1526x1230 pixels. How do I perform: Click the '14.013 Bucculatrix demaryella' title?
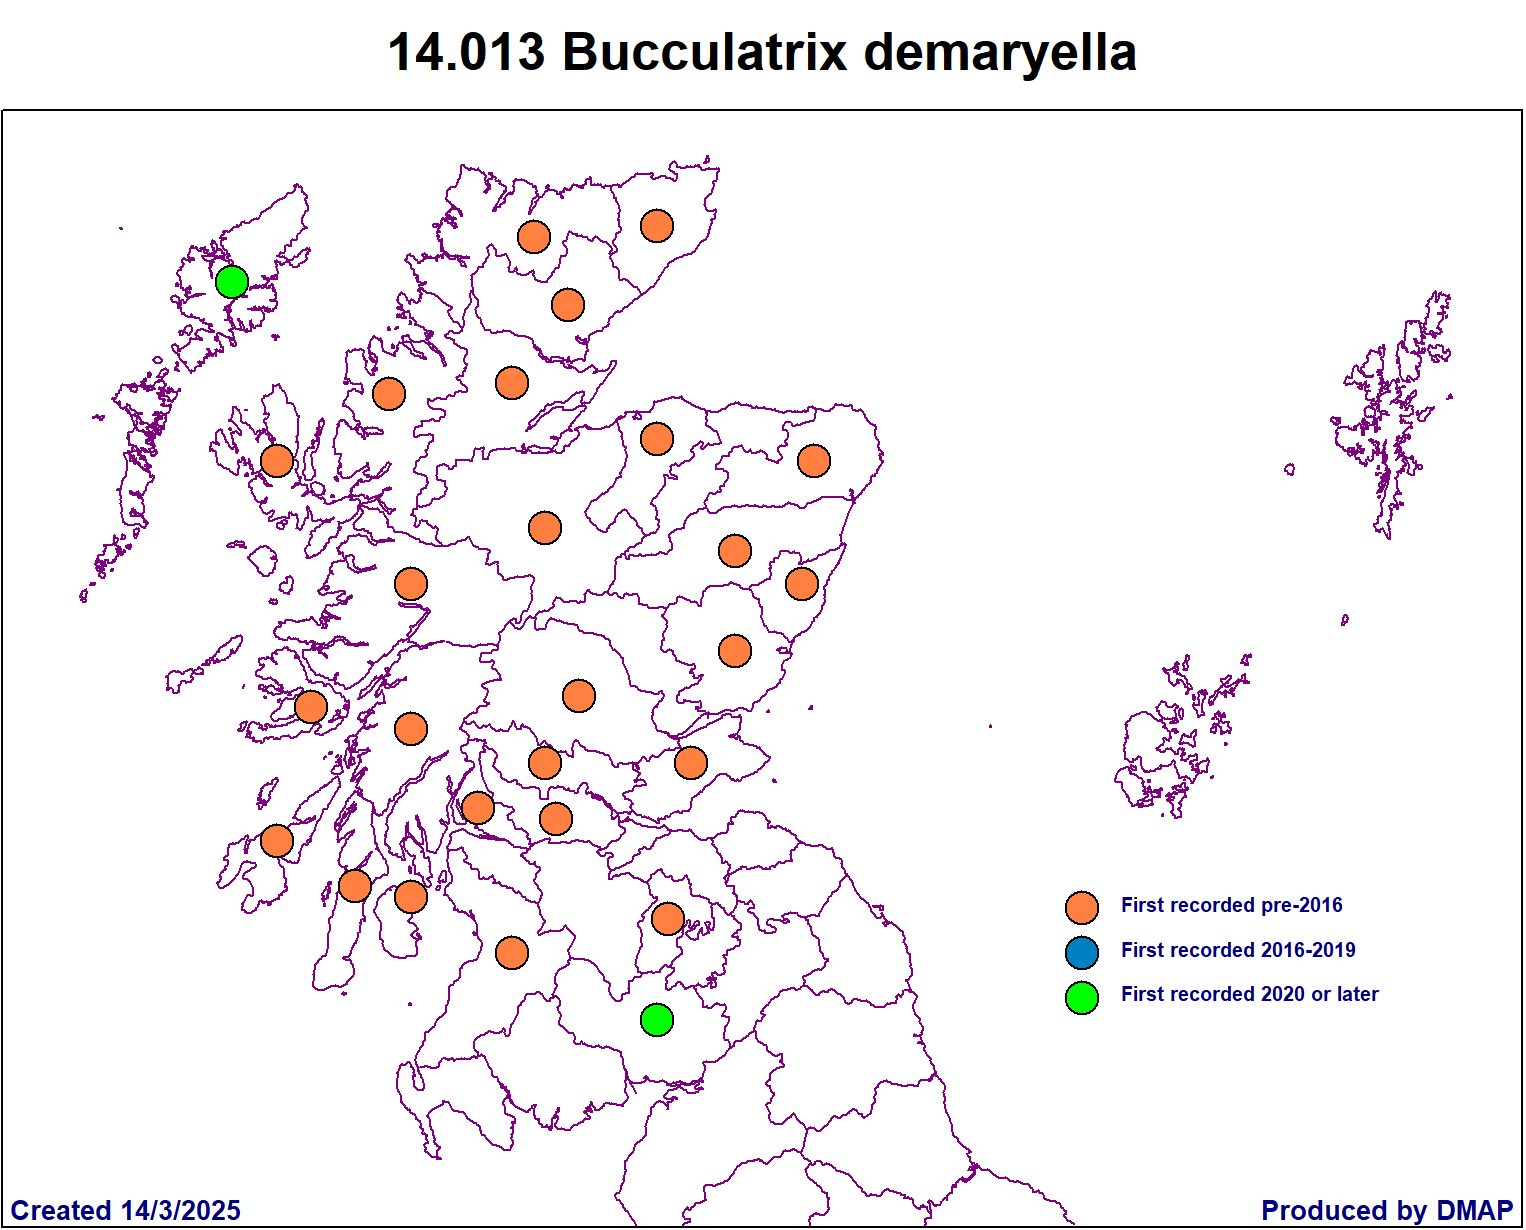click(762, 52)
